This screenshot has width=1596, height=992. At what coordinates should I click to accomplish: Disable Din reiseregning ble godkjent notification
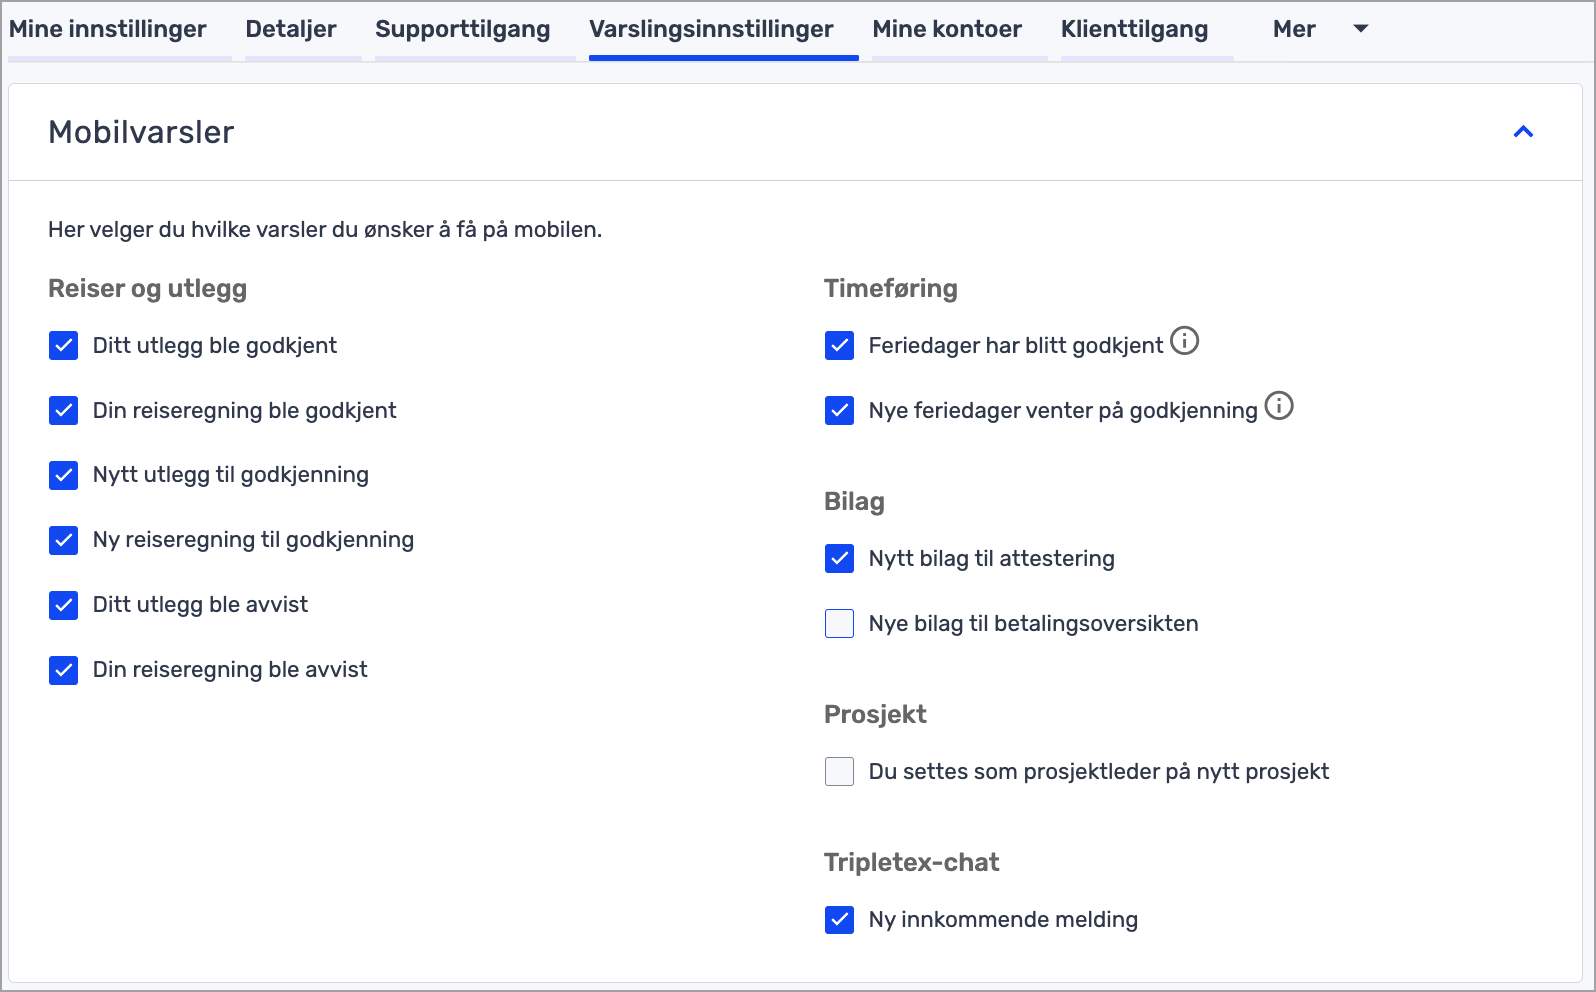point(64,411)
